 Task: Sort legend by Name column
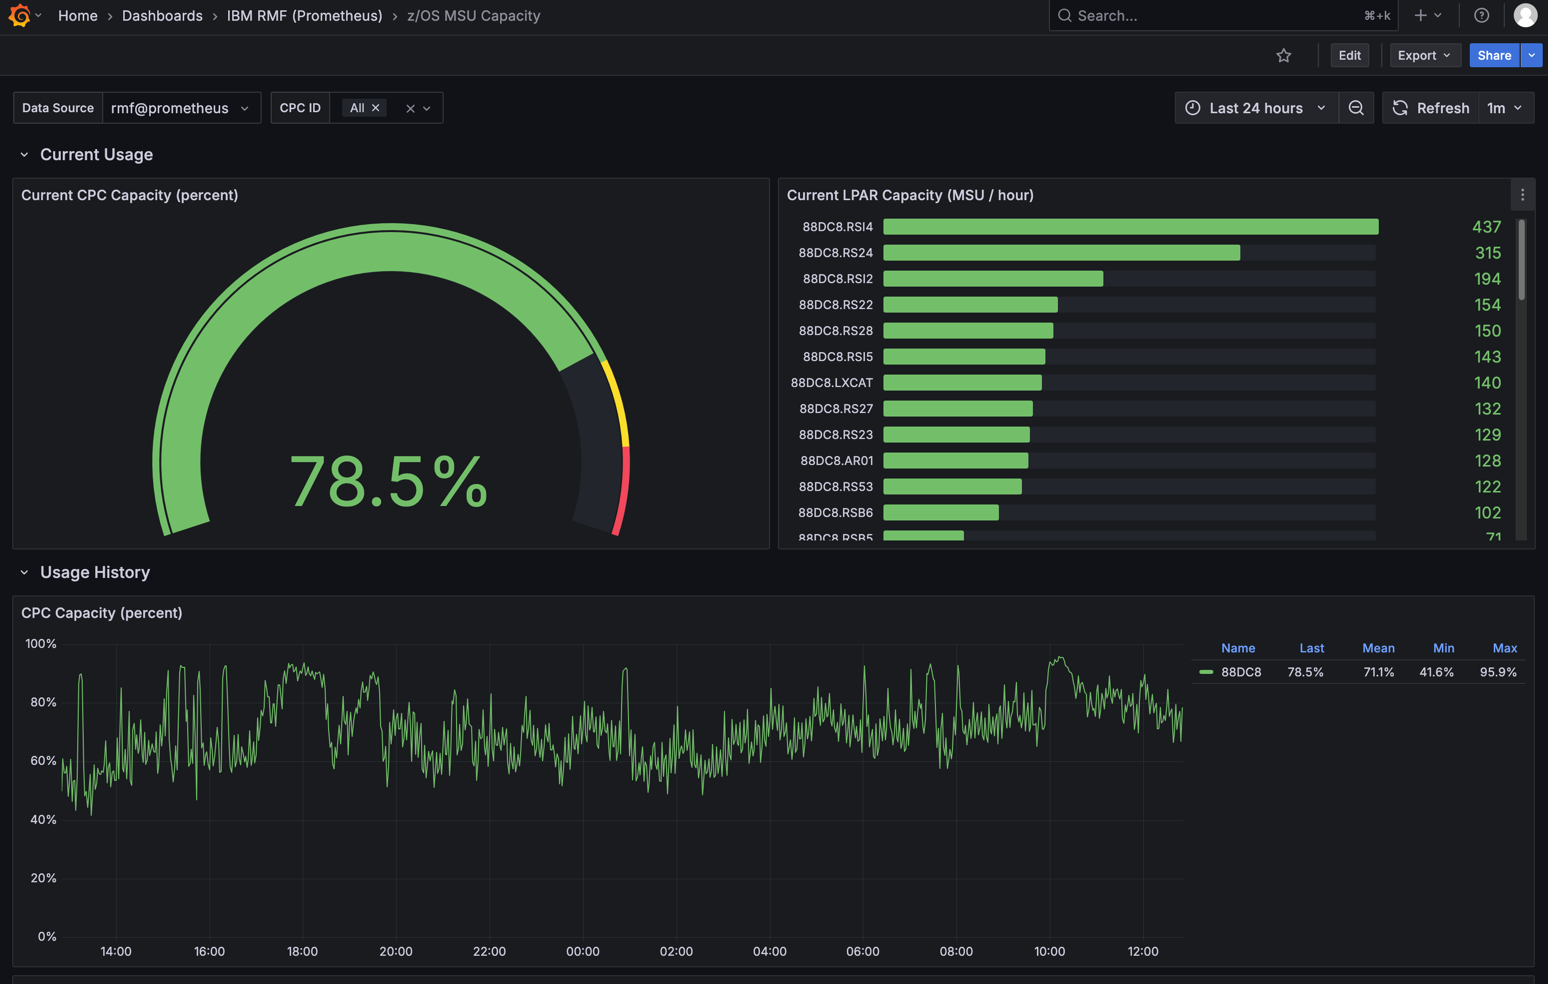point(1238,648)
